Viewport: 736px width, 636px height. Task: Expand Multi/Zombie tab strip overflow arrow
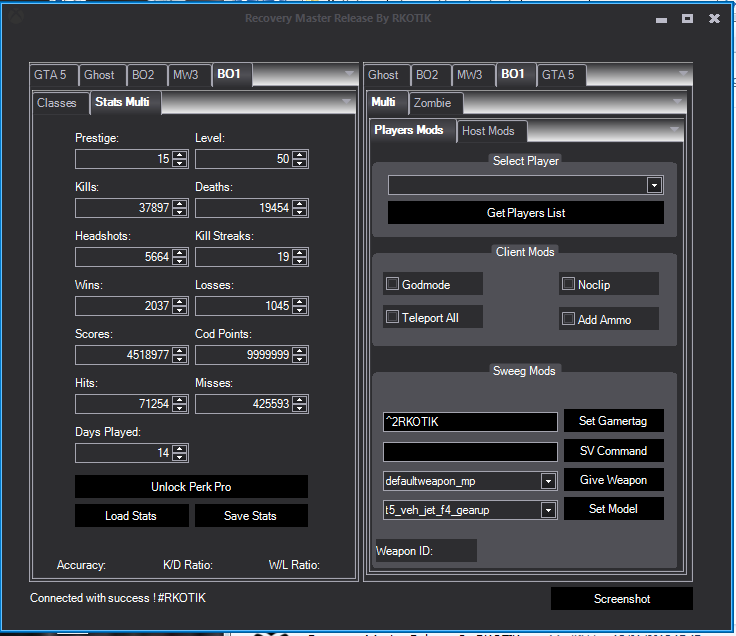coord(677,101)
